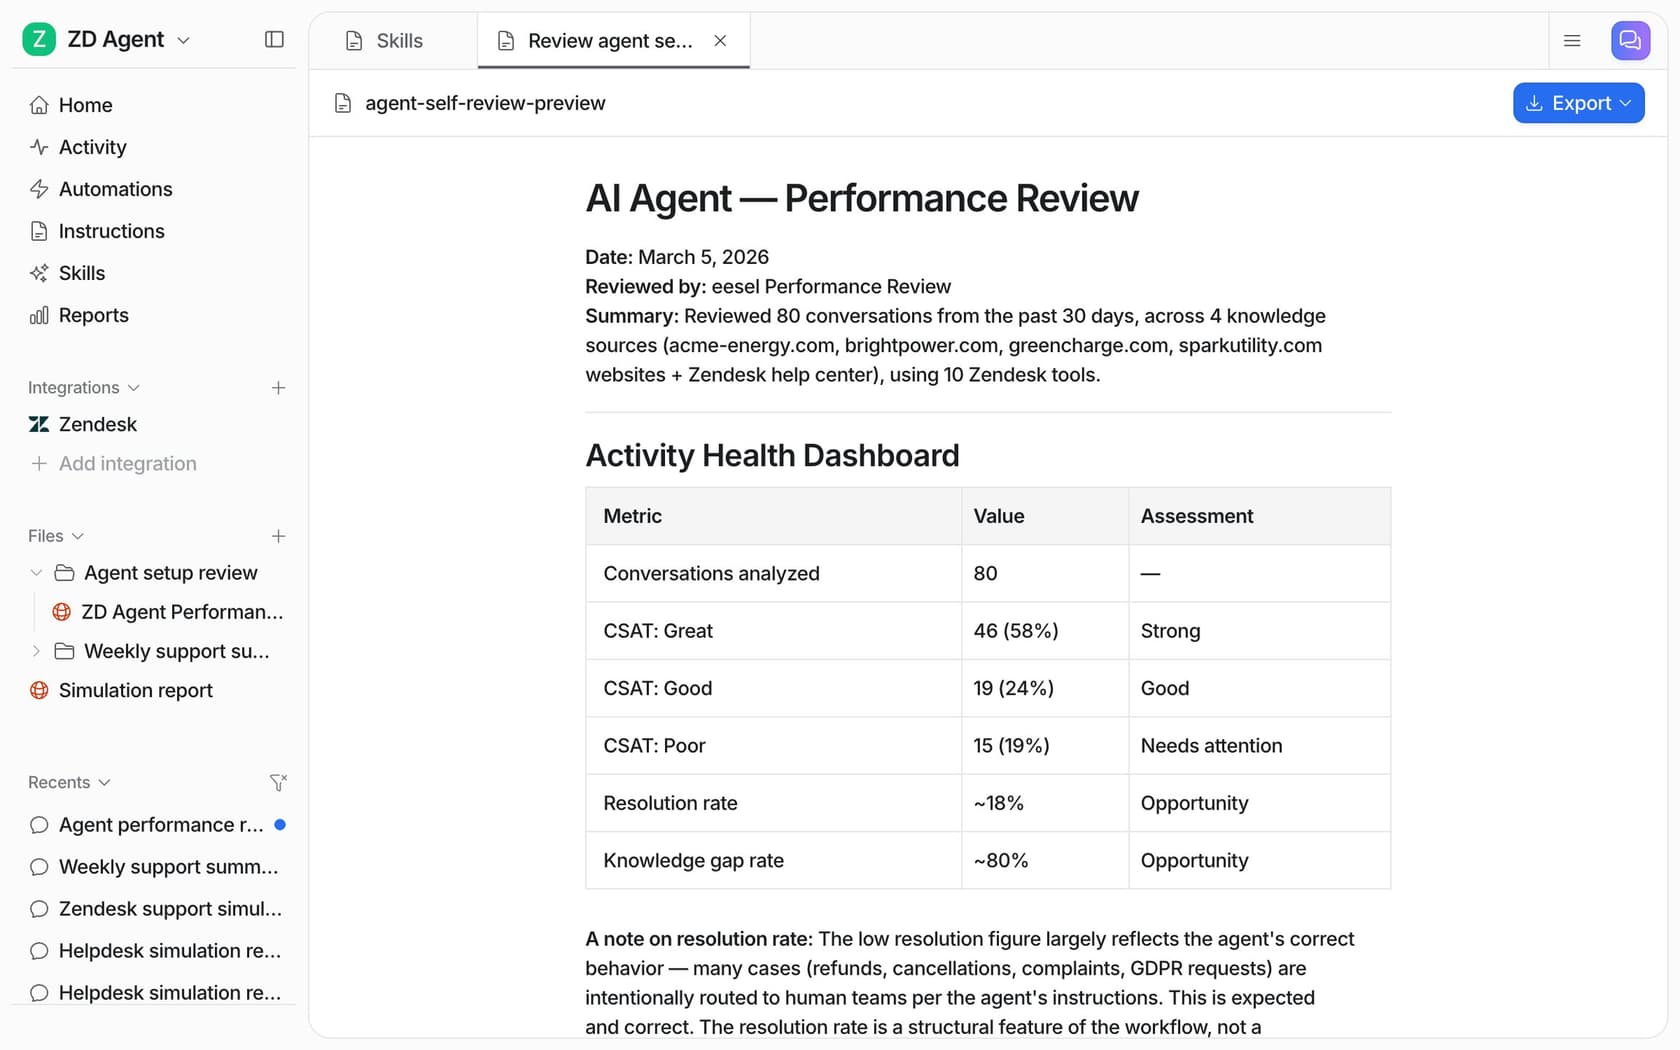
Task: Open Zendesk support simulation recent conversation
Action: click(x=170, y=909)
